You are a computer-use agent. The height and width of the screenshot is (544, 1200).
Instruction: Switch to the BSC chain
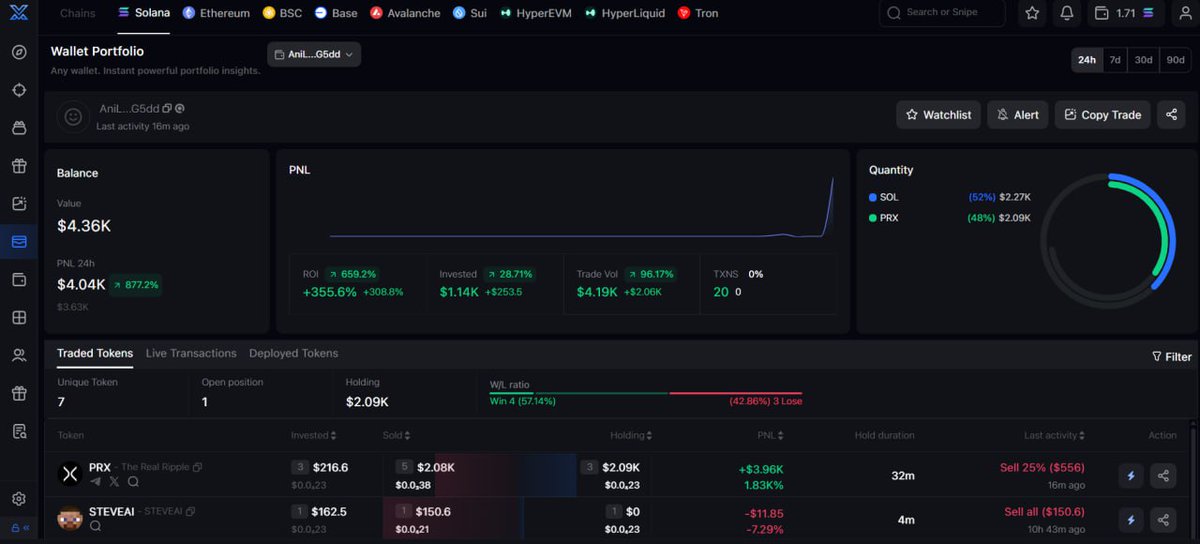(283, 13)
